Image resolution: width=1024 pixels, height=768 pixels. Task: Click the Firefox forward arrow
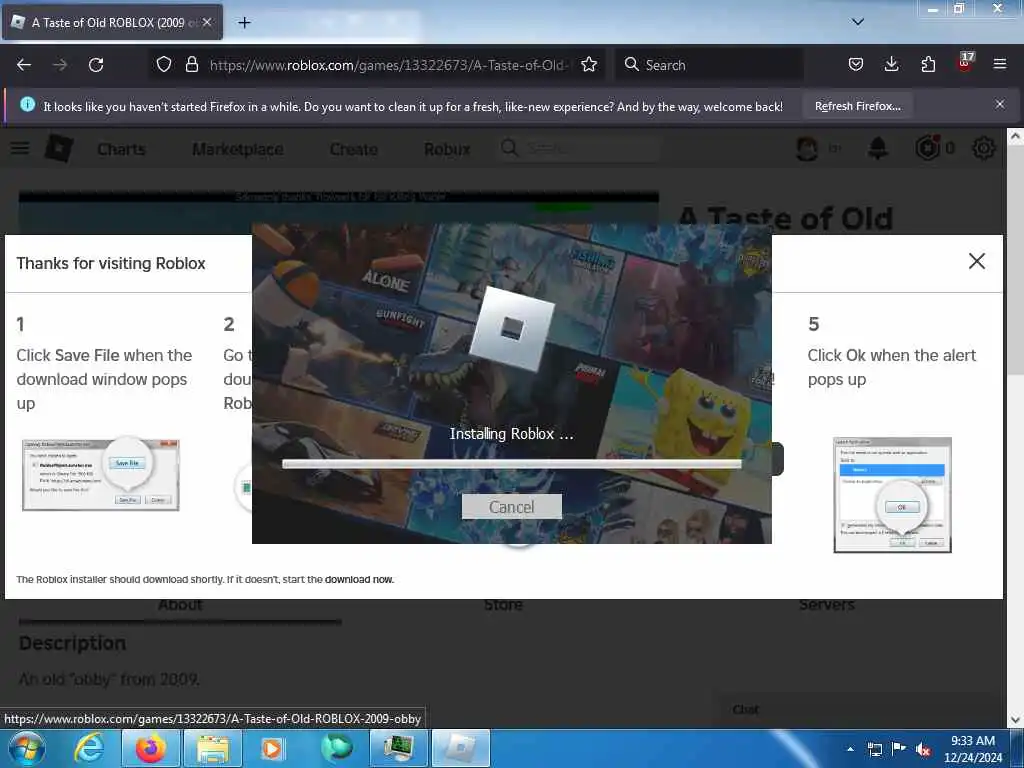(60, 65)
